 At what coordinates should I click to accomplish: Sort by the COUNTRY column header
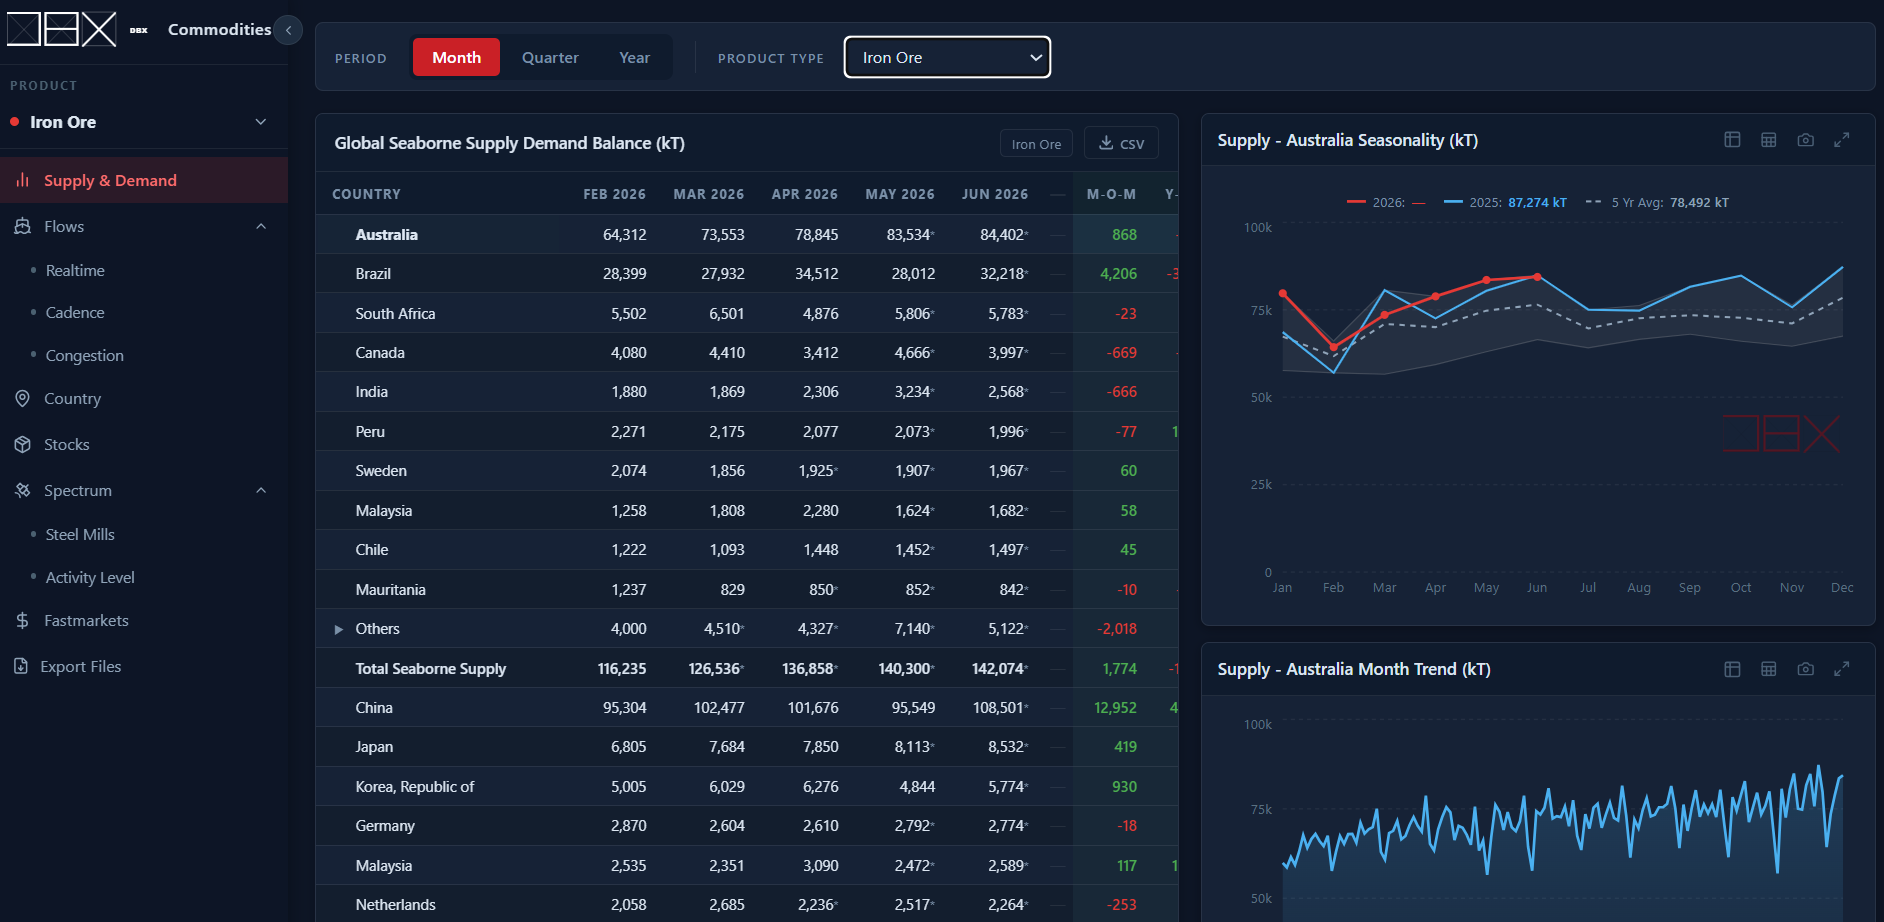pyautogui.click(x=366, y=194)
